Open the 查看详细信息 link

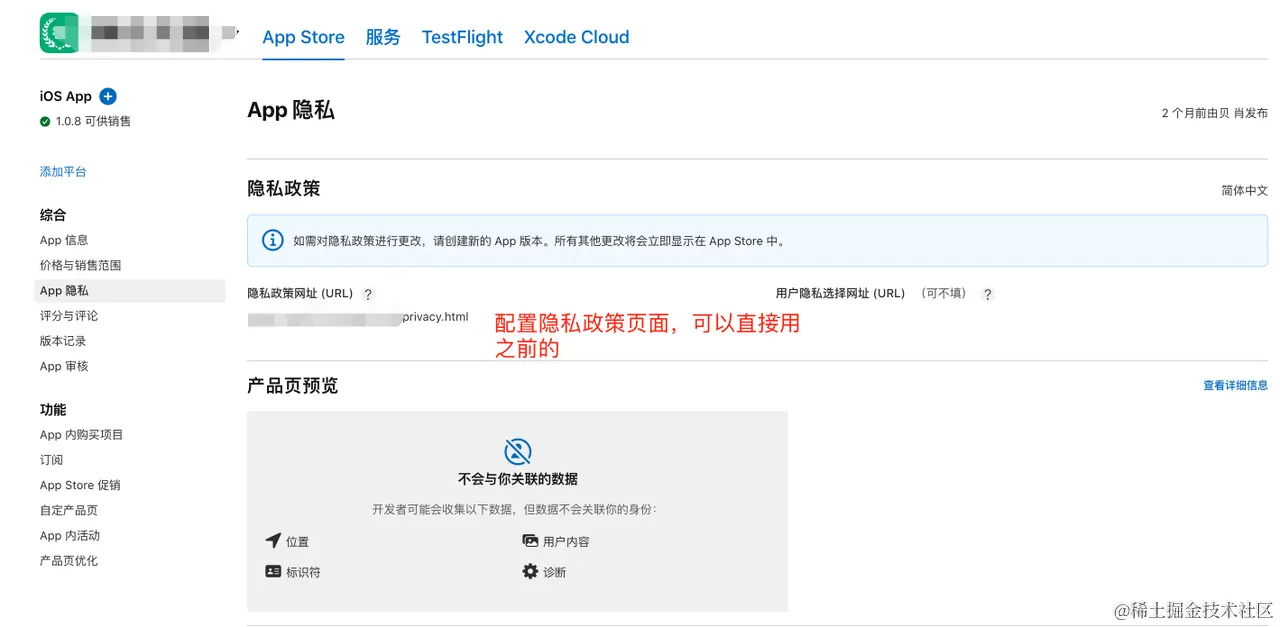click(x=1235, y=385)
